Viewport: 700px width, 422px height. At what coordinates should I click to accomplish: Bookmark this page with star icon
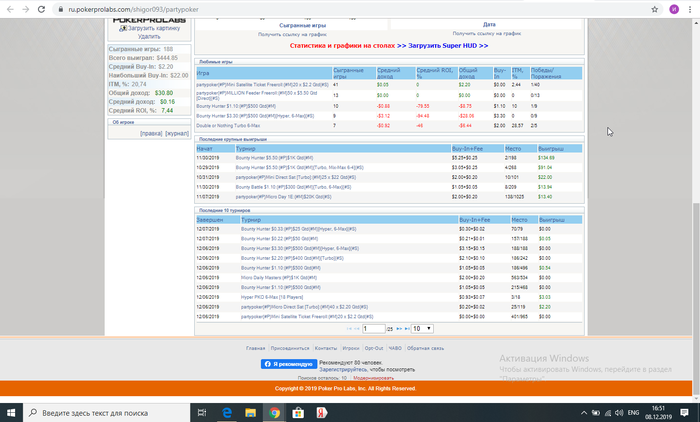654,9
